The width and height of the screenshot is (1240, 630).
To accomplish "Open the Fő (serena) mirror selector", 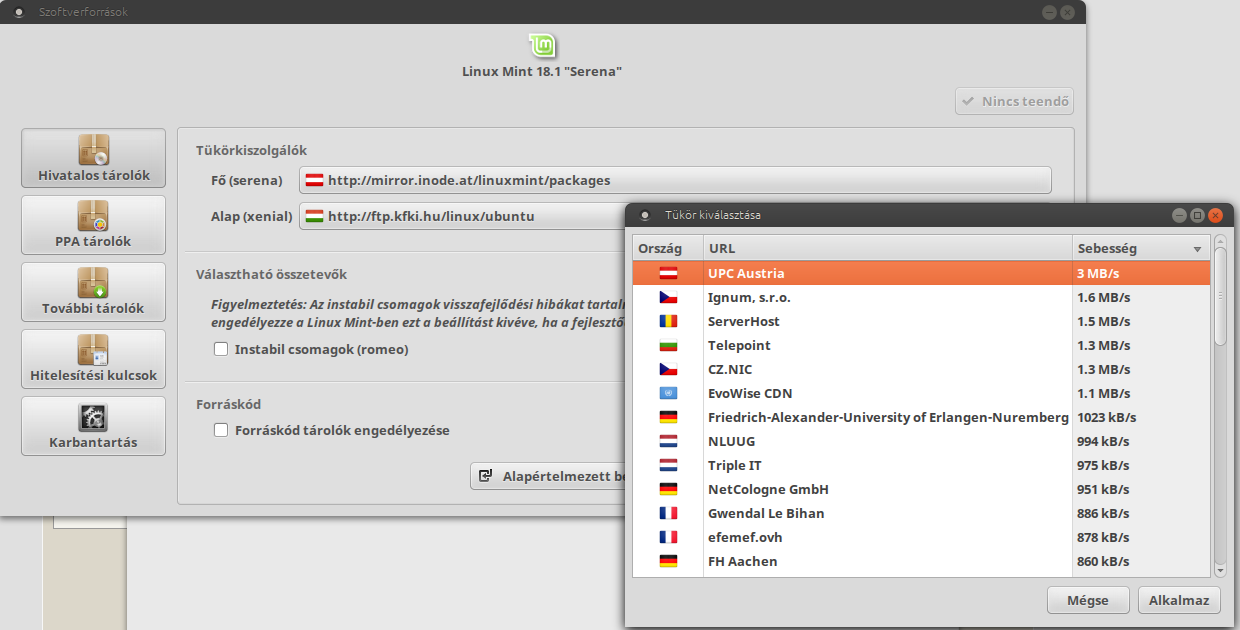I will [x=675, y=180].
